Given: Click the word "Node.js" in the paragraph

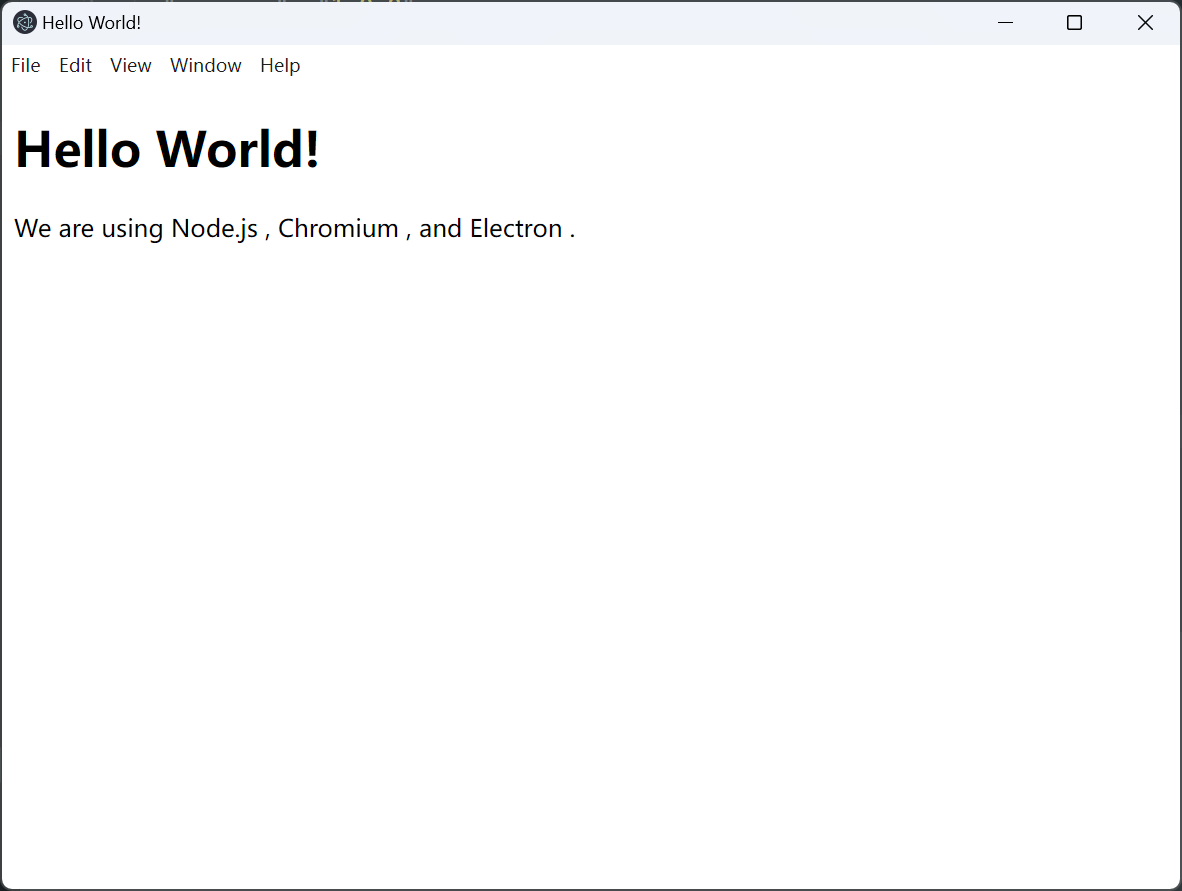Looking at the screenshot, I should coord(214,228).
